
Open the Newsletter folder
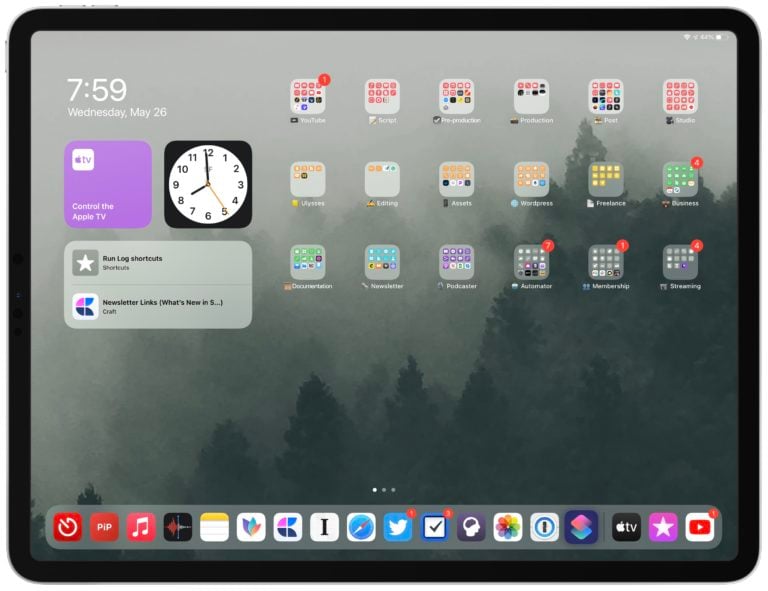(382, 262)
